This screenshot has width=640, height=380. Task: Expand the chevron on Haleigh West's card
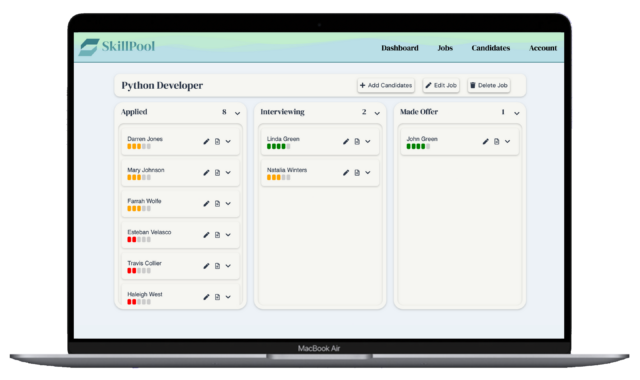click(228, 297)
